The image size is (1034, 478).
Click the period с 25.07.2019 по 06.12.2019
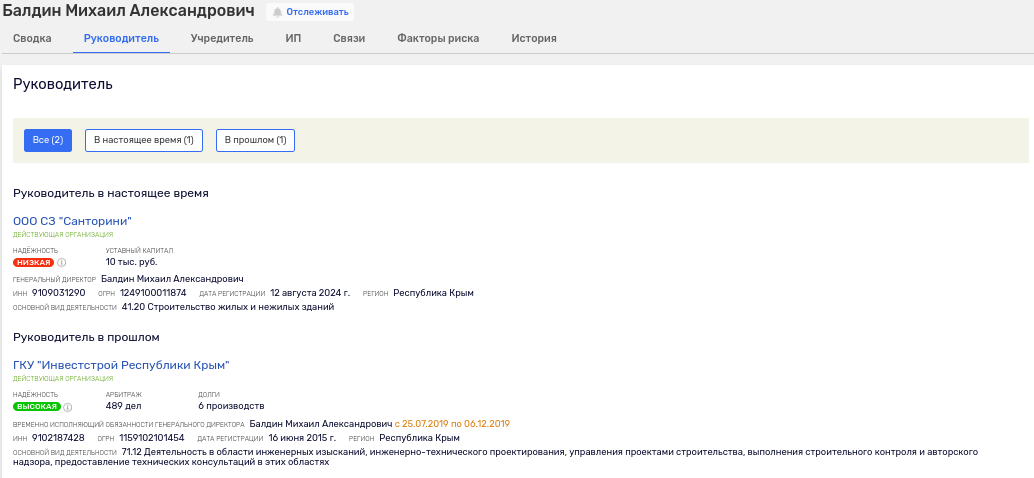coord(452,424)
